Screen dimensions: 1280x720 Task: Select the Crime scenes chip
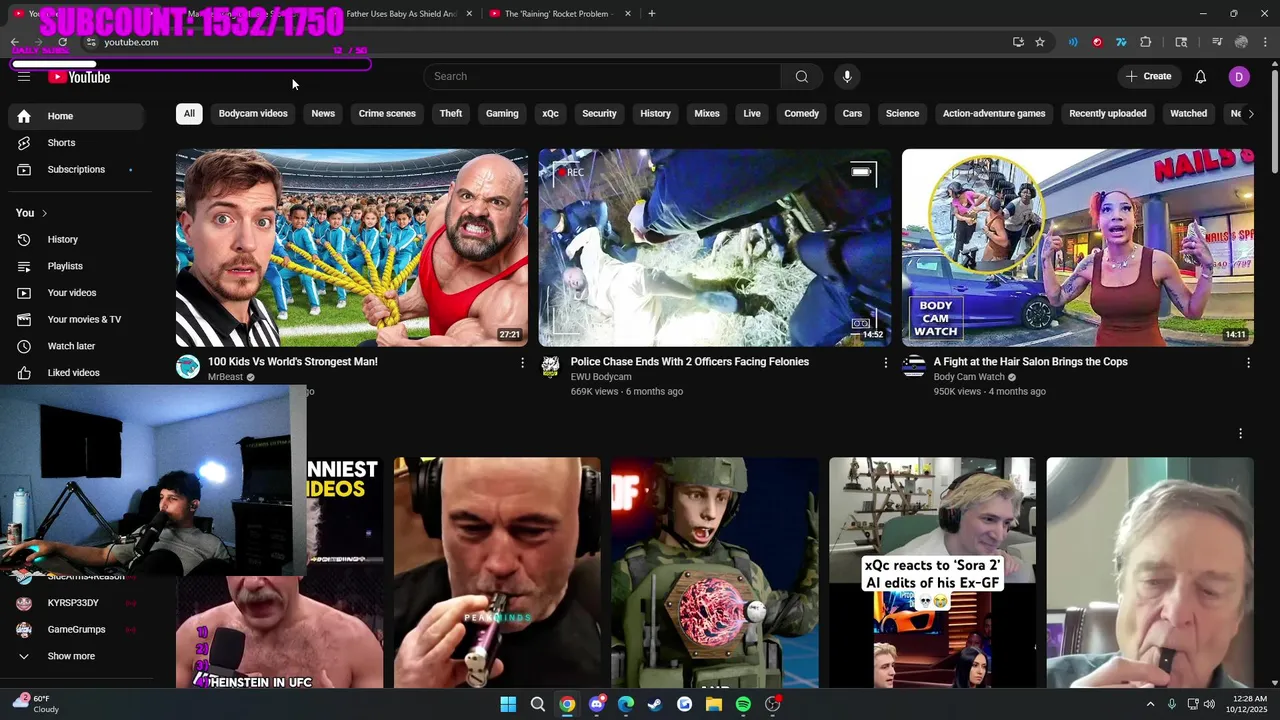click(387, 114)
